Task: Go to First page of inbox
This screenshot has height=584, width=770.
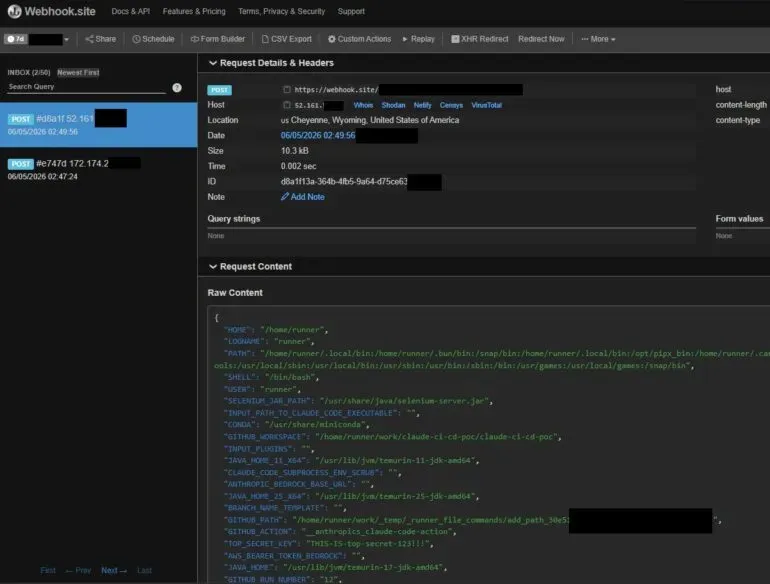Action: (x=48, y=570)
